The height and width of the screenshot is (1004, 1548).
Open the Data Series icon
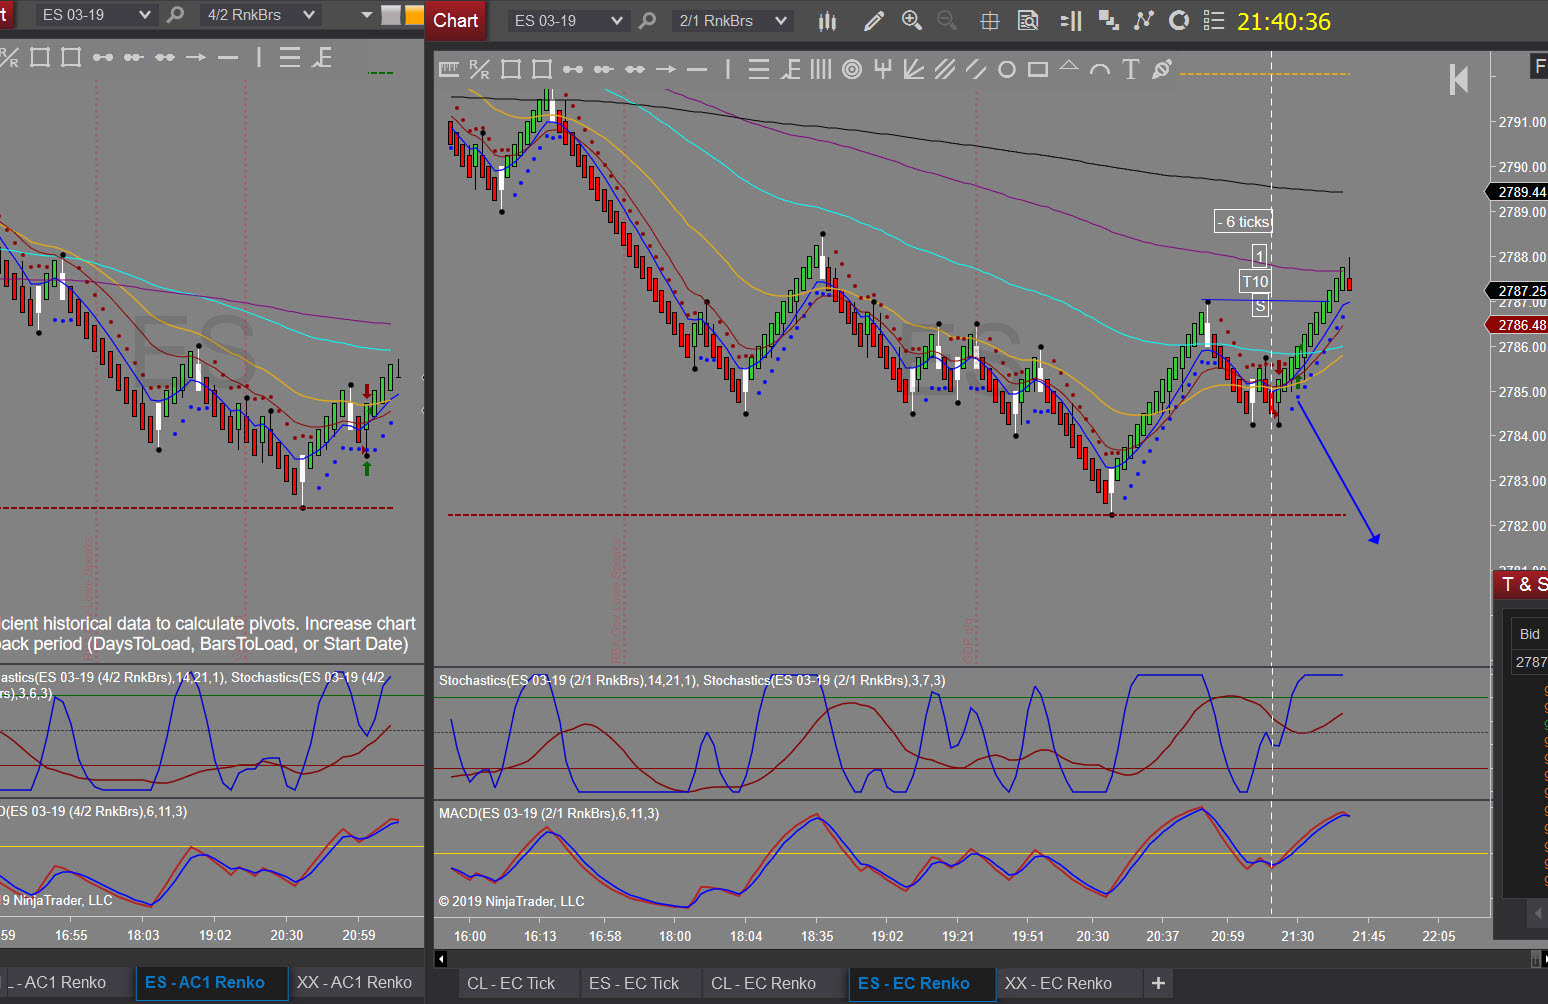[1108, 21]
